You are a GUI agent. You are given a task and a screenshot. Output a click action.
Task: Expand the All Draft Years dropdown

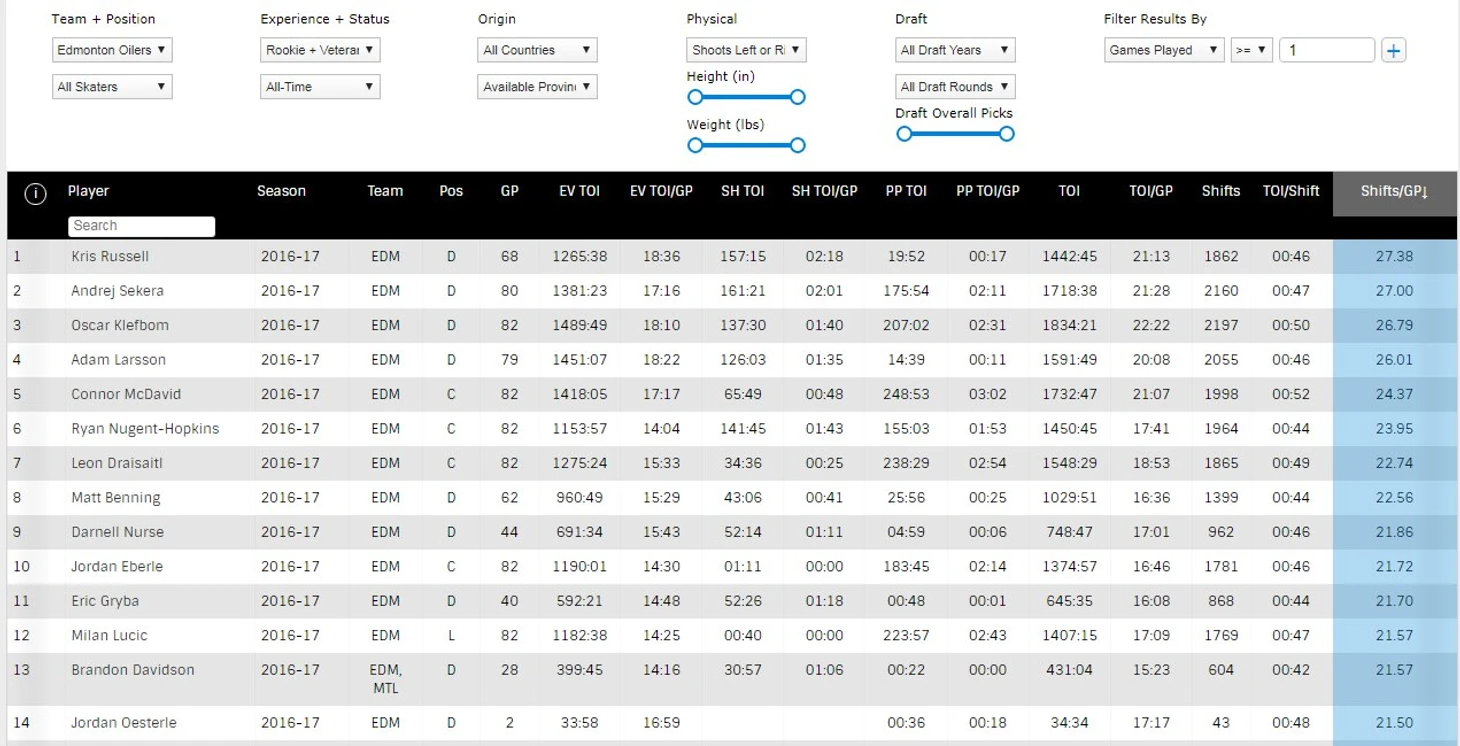(955, 50)
